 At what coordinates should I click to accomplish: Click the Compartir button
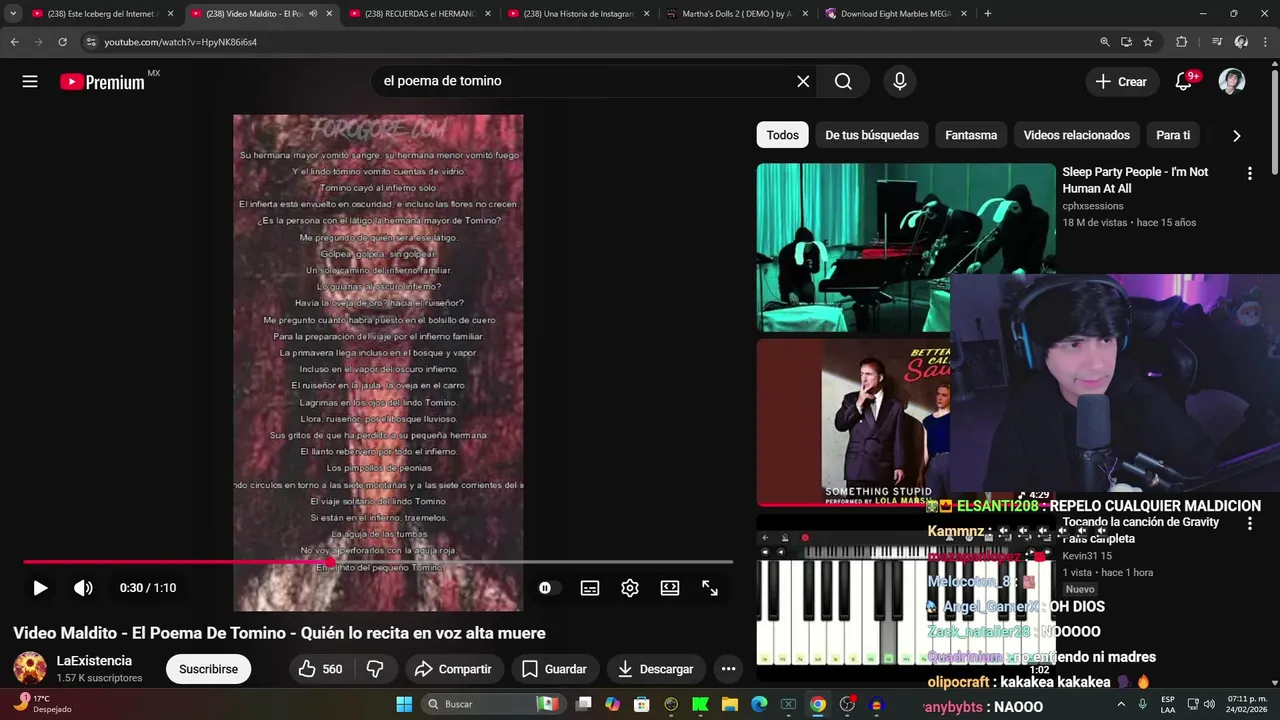pos(453,669)
